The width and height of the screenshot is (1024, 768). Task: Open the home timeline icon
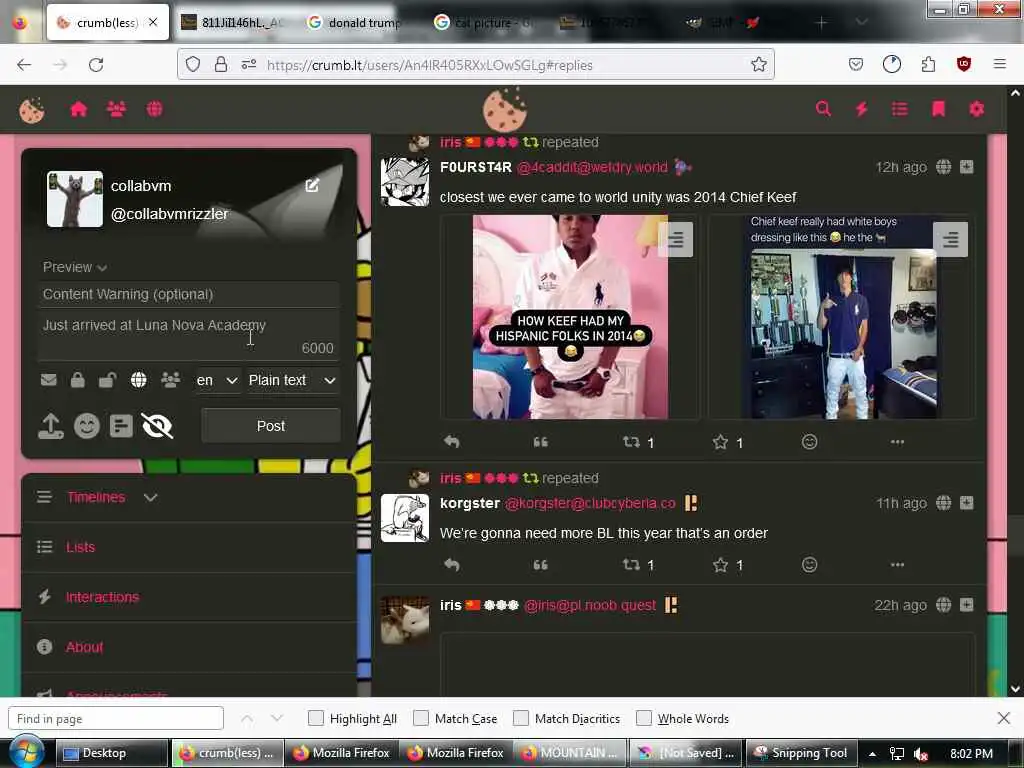[78, 109]
